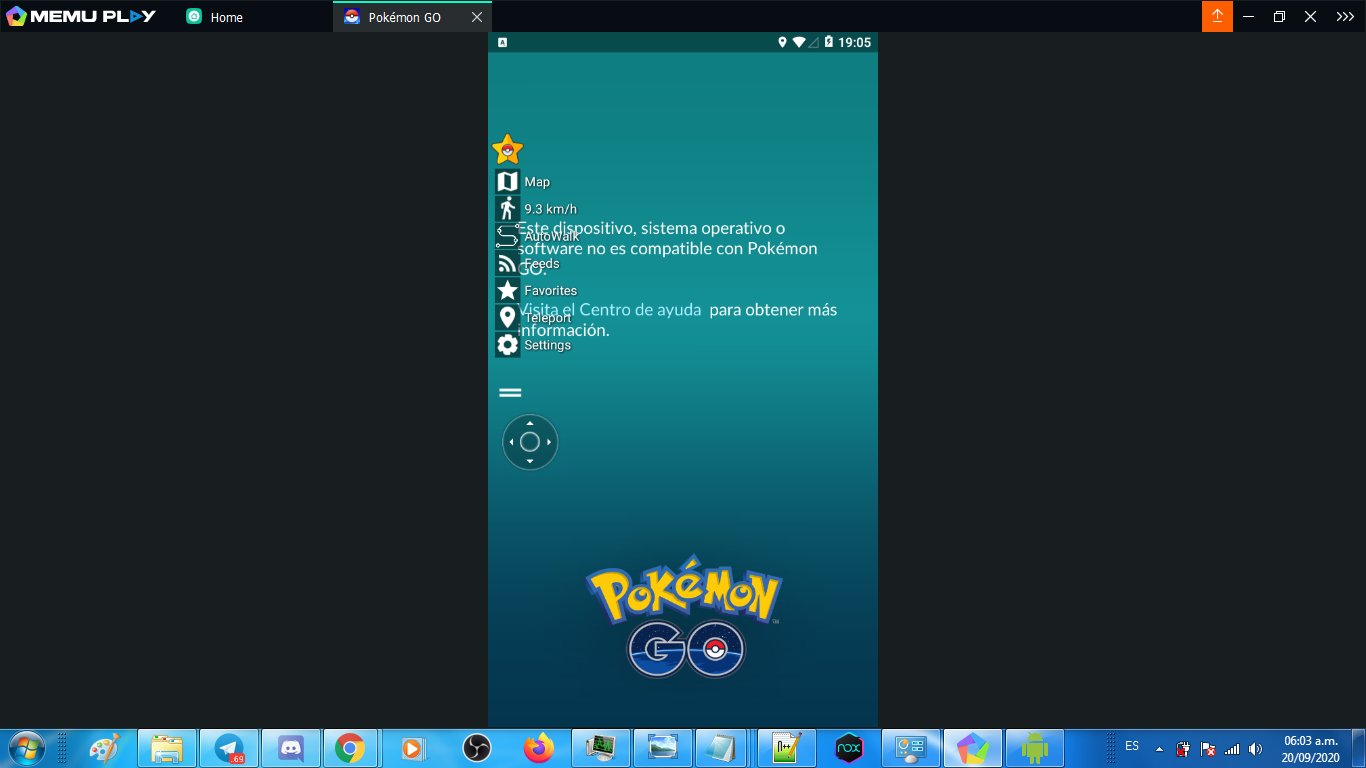Open OBS Studio from taskbar

[477, 748]
